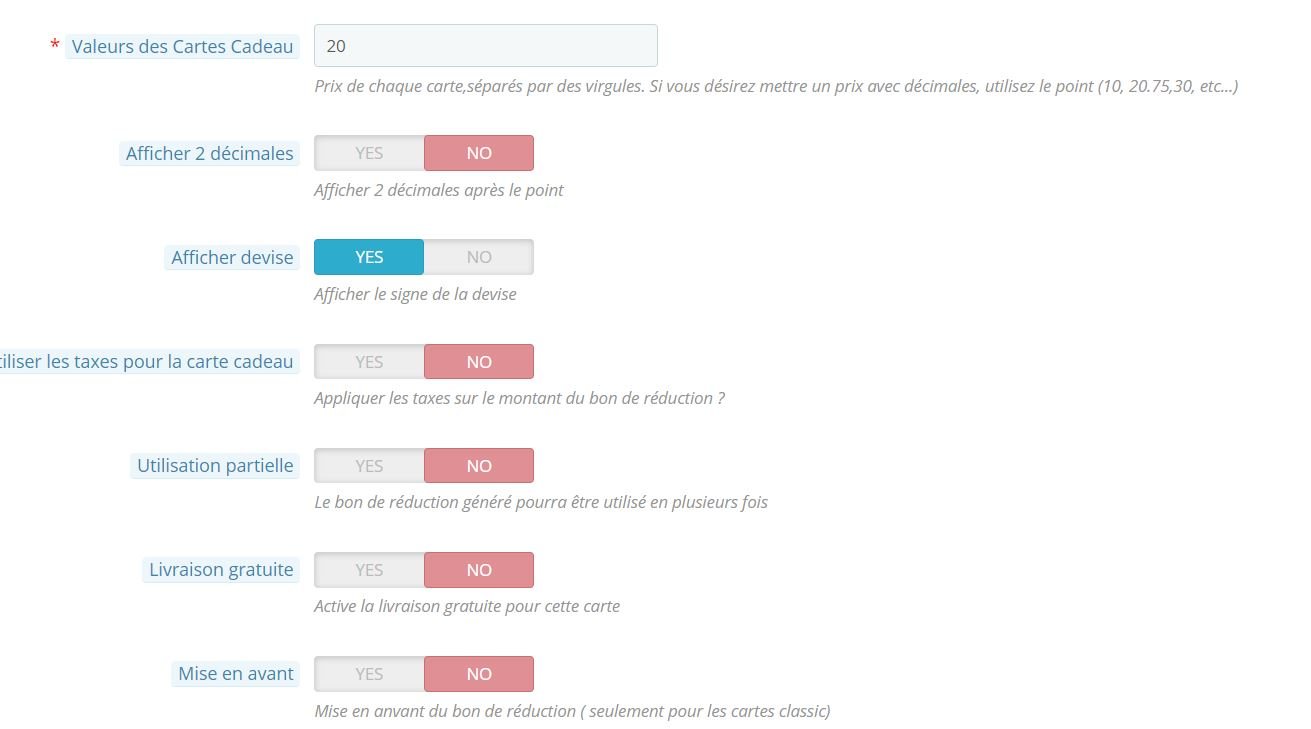Select NO for Mise en avant
The height and width of the screenshot is (729, 1311).
coord(479,673)
